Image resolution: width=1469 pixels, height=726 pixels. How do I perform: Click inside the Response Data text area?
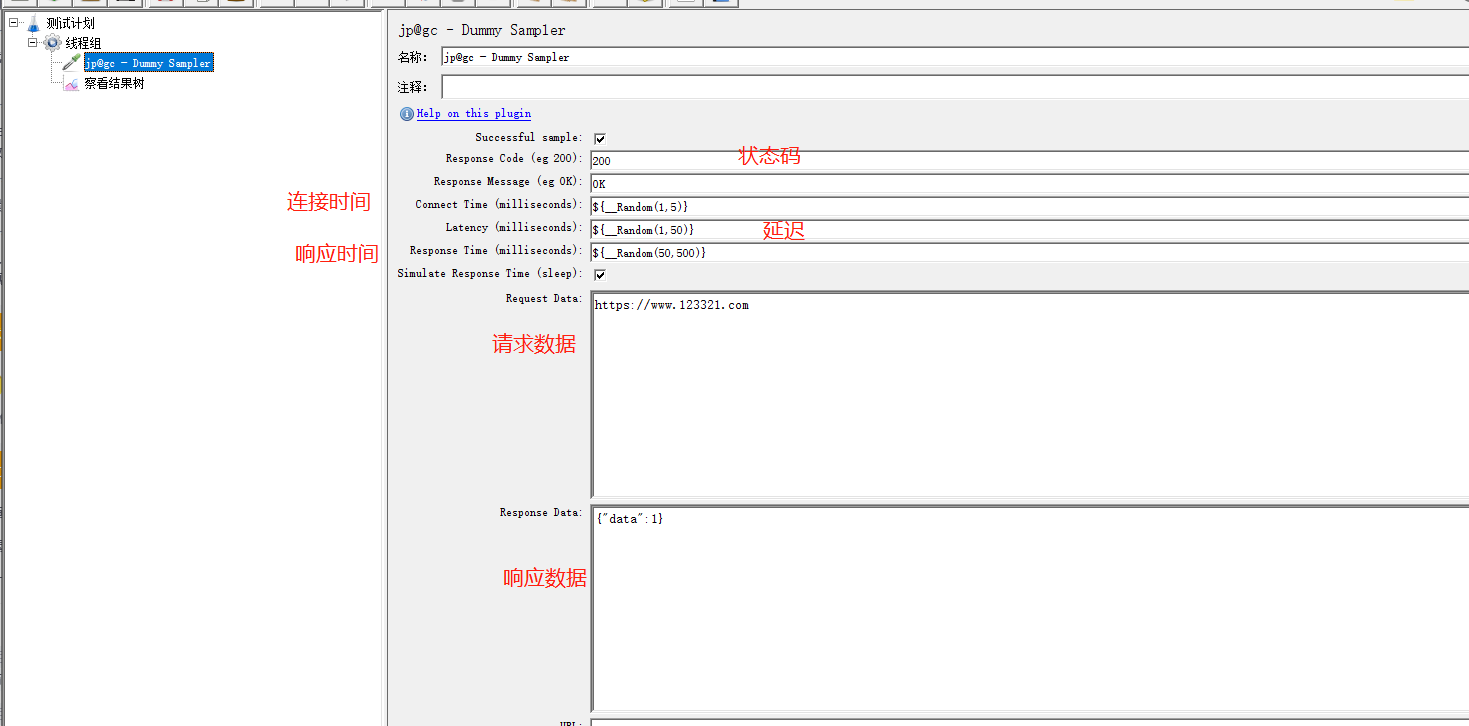(x=1030, y=609)
